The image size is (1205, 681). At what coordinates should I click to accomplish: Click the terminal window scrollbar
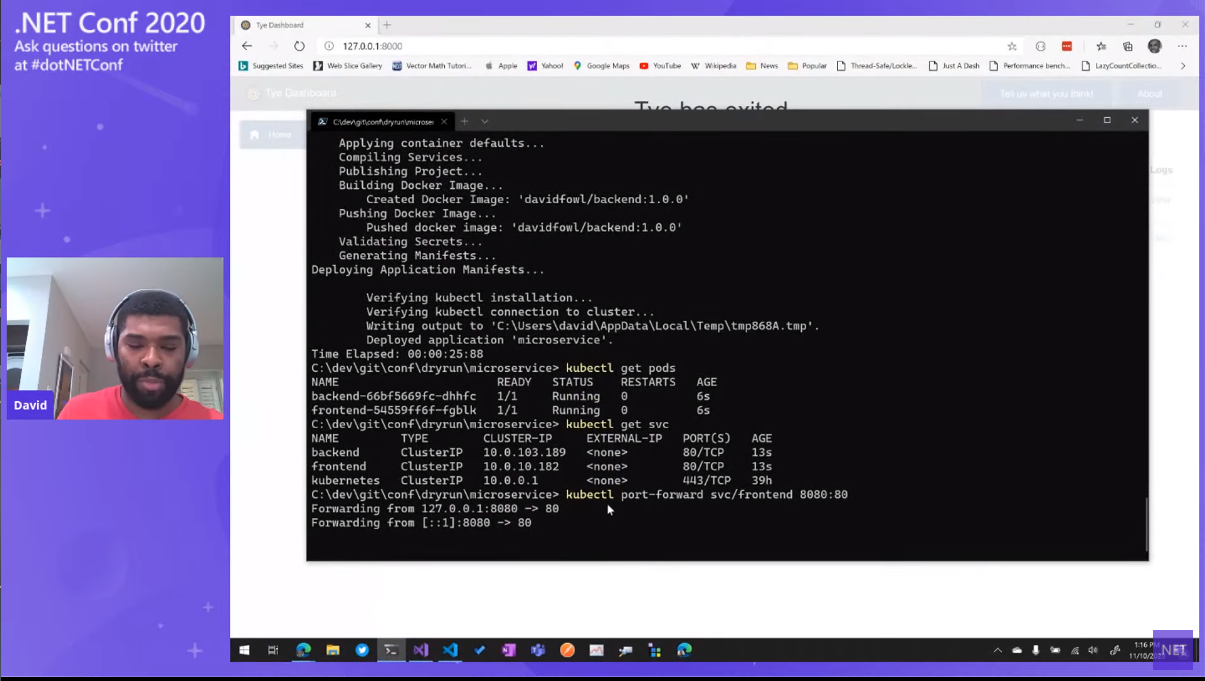[1146, 524]
